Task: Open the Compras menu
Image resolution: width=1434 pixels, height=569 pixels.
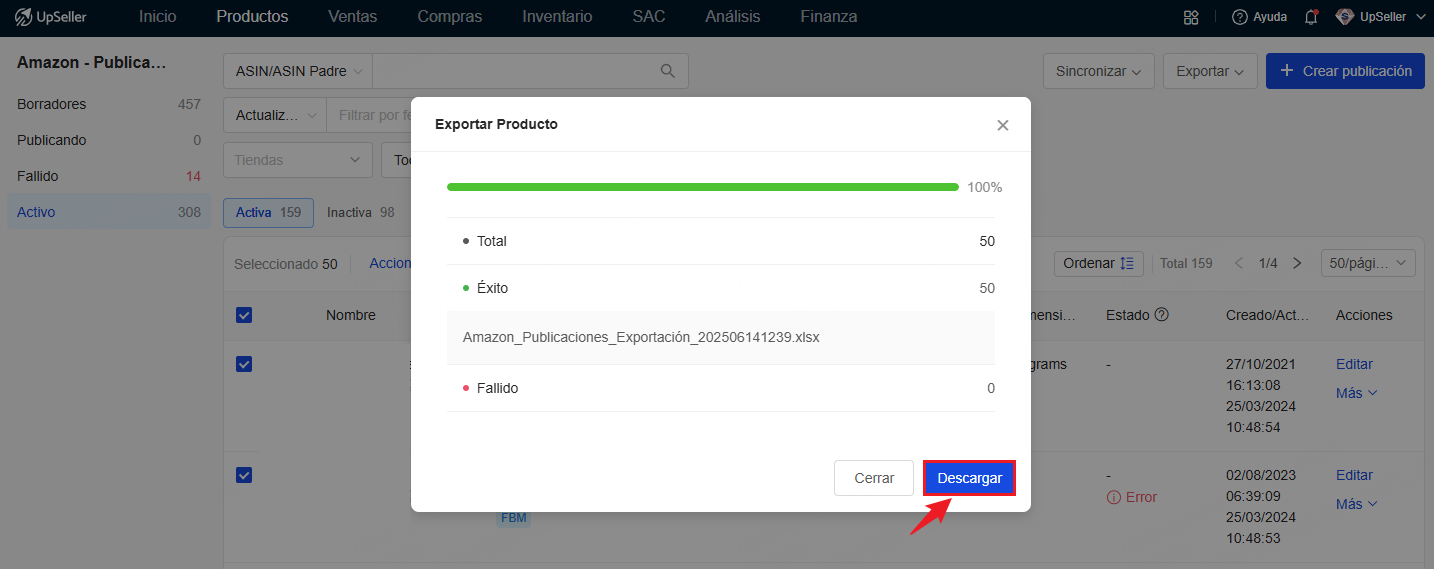Action: pyautogui.click(x=450, y=17)
